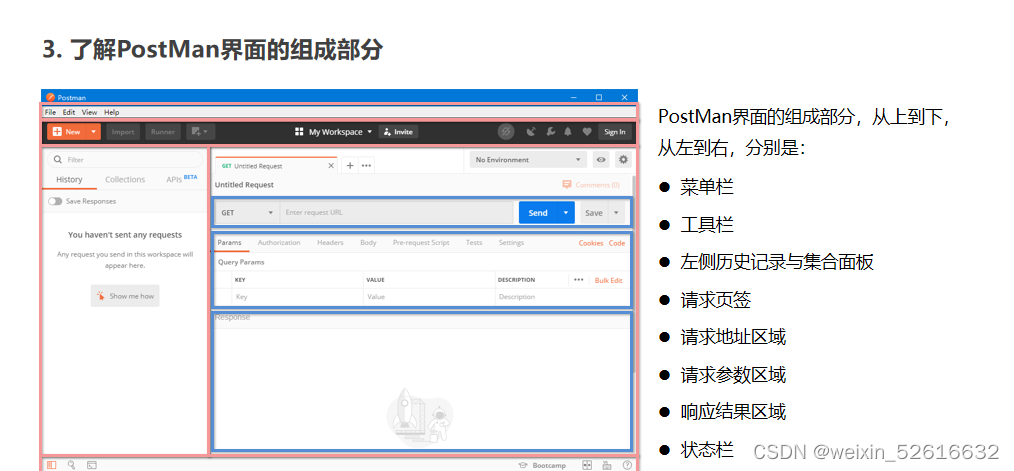This screenshot has height=471, width=1014.
Task: Open the find and replace magnifier icon
Action: [71, 465]
